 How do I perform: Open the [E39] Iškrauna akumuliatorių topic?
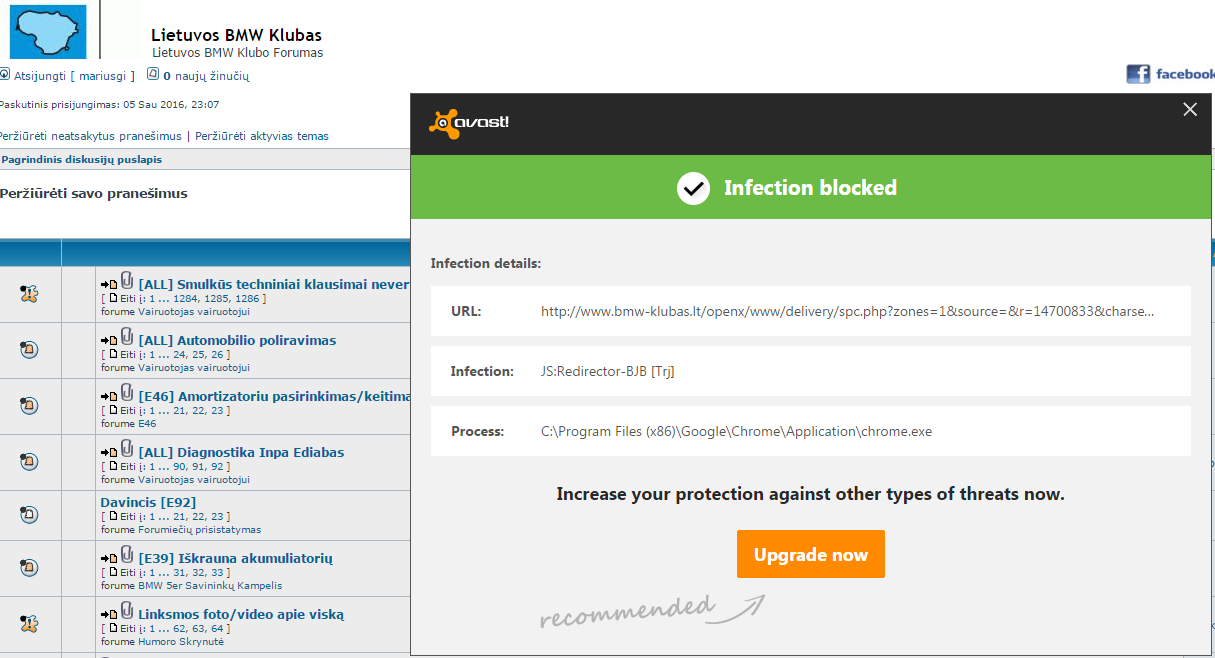[x=235, y=558]
